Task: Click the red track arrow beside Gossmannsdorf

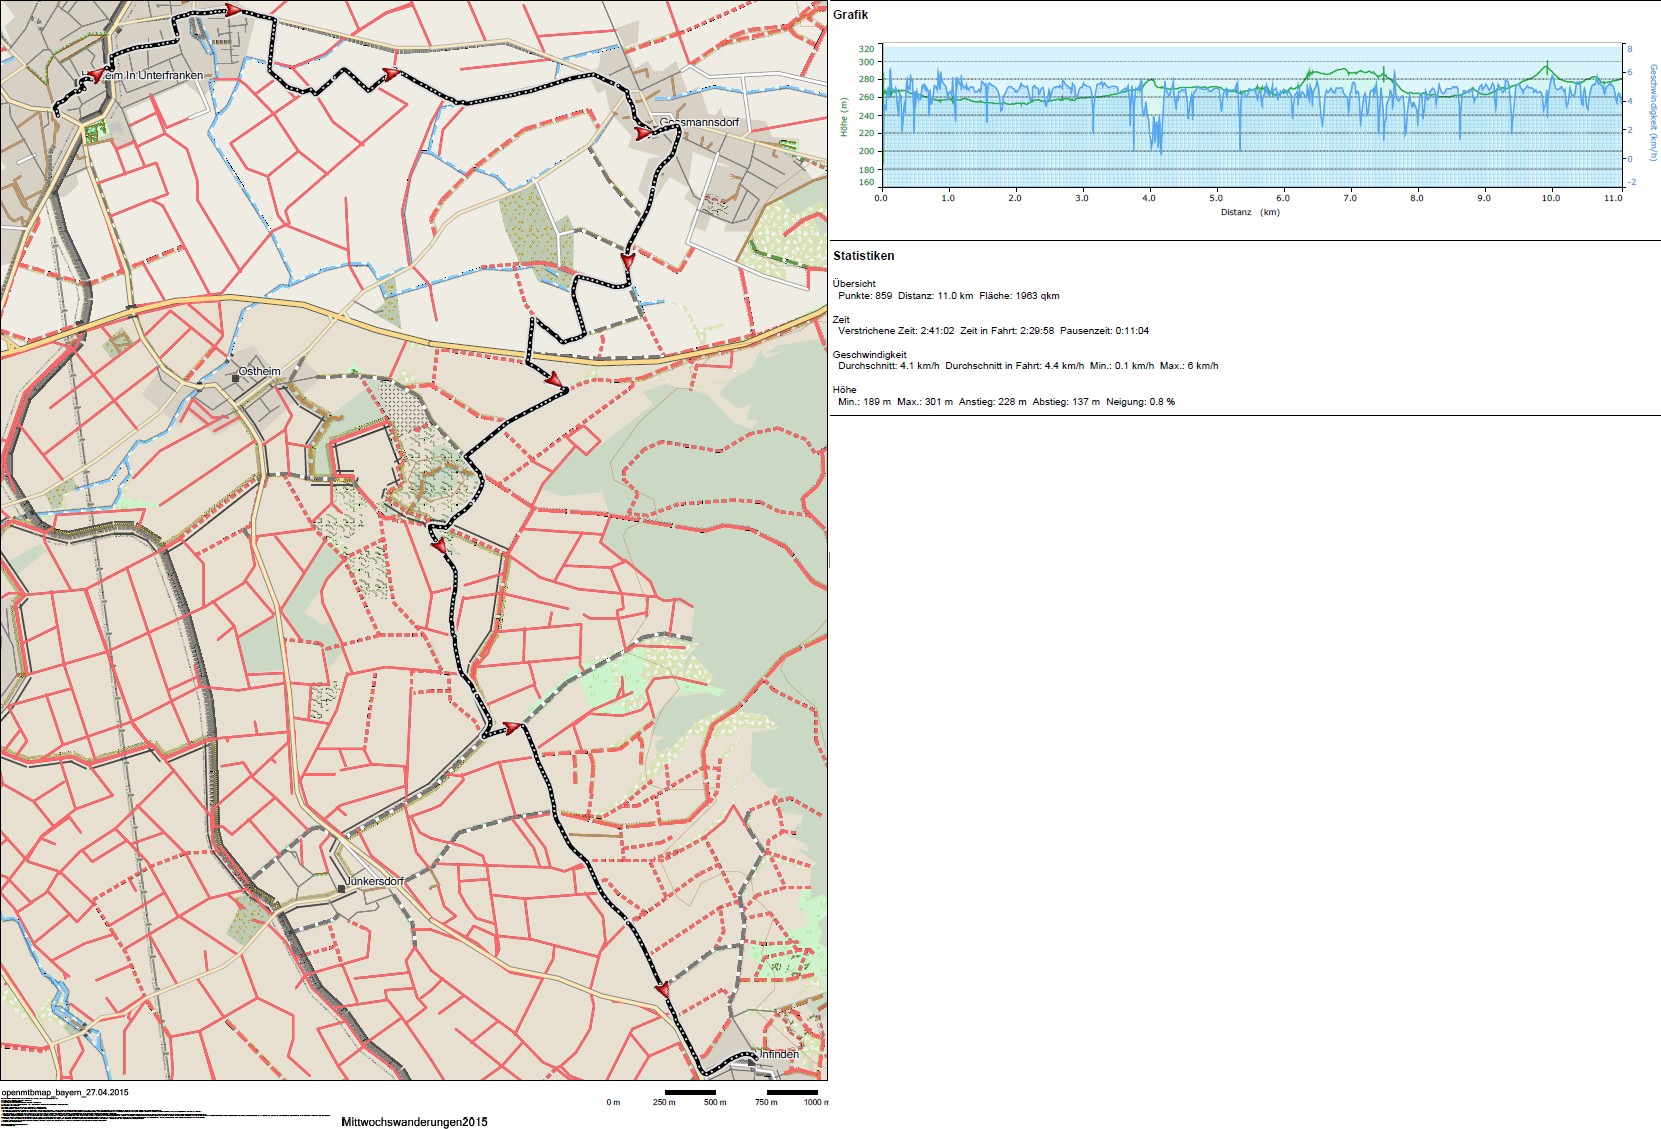Action: tap(643, 132)
